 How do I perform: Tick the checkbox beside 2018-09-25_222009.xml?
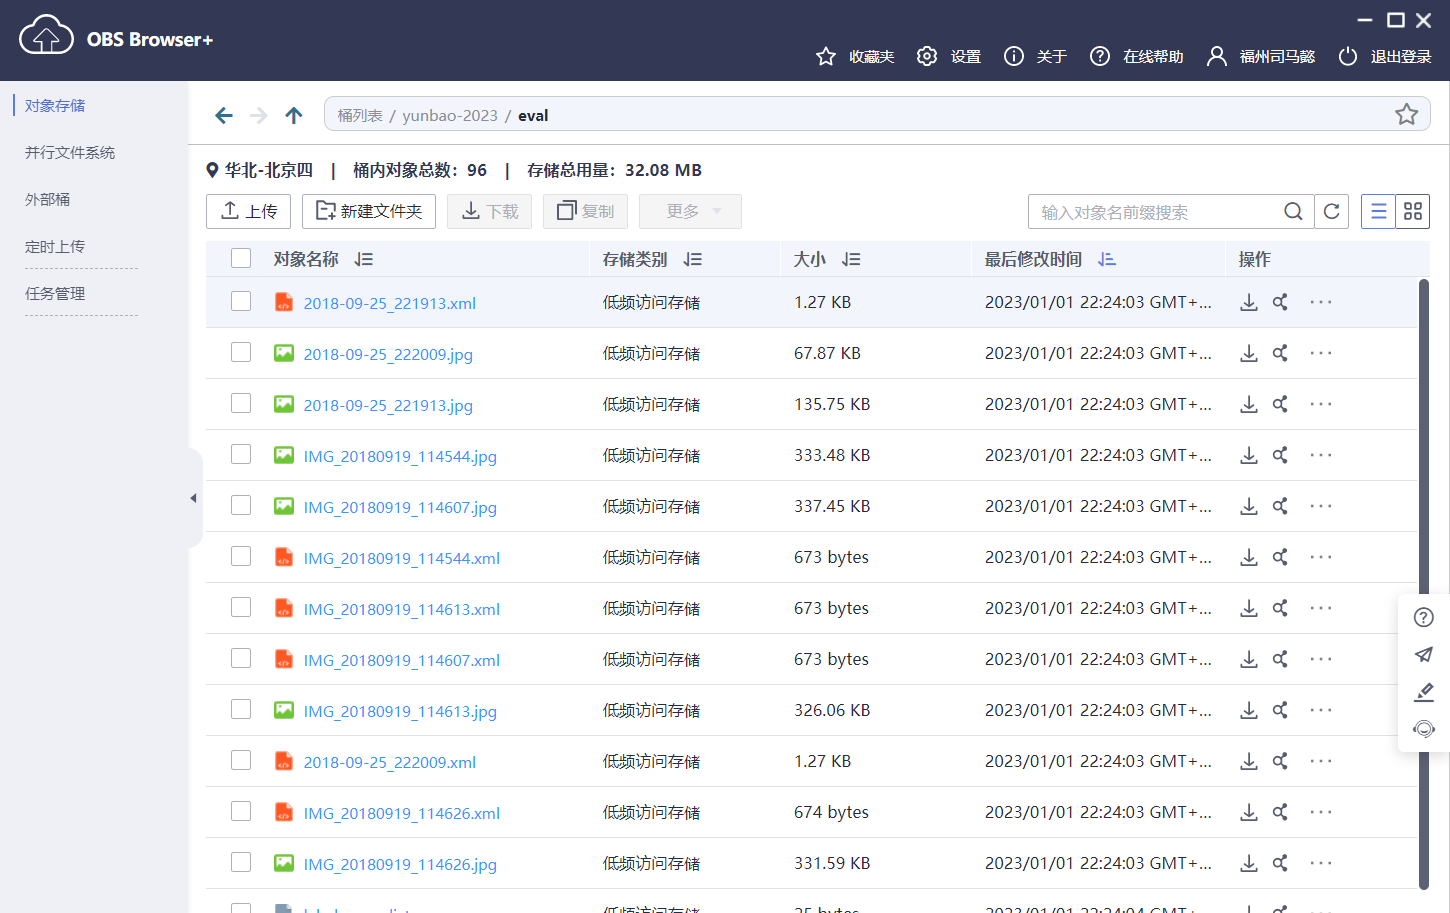point(240,761)
